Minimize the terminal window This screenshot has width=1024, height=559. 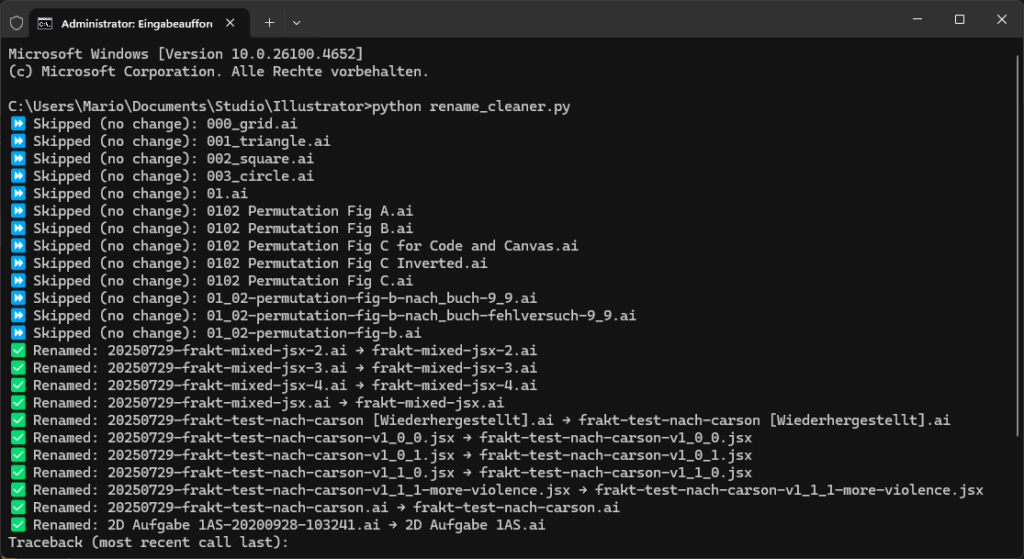[918, 20]
